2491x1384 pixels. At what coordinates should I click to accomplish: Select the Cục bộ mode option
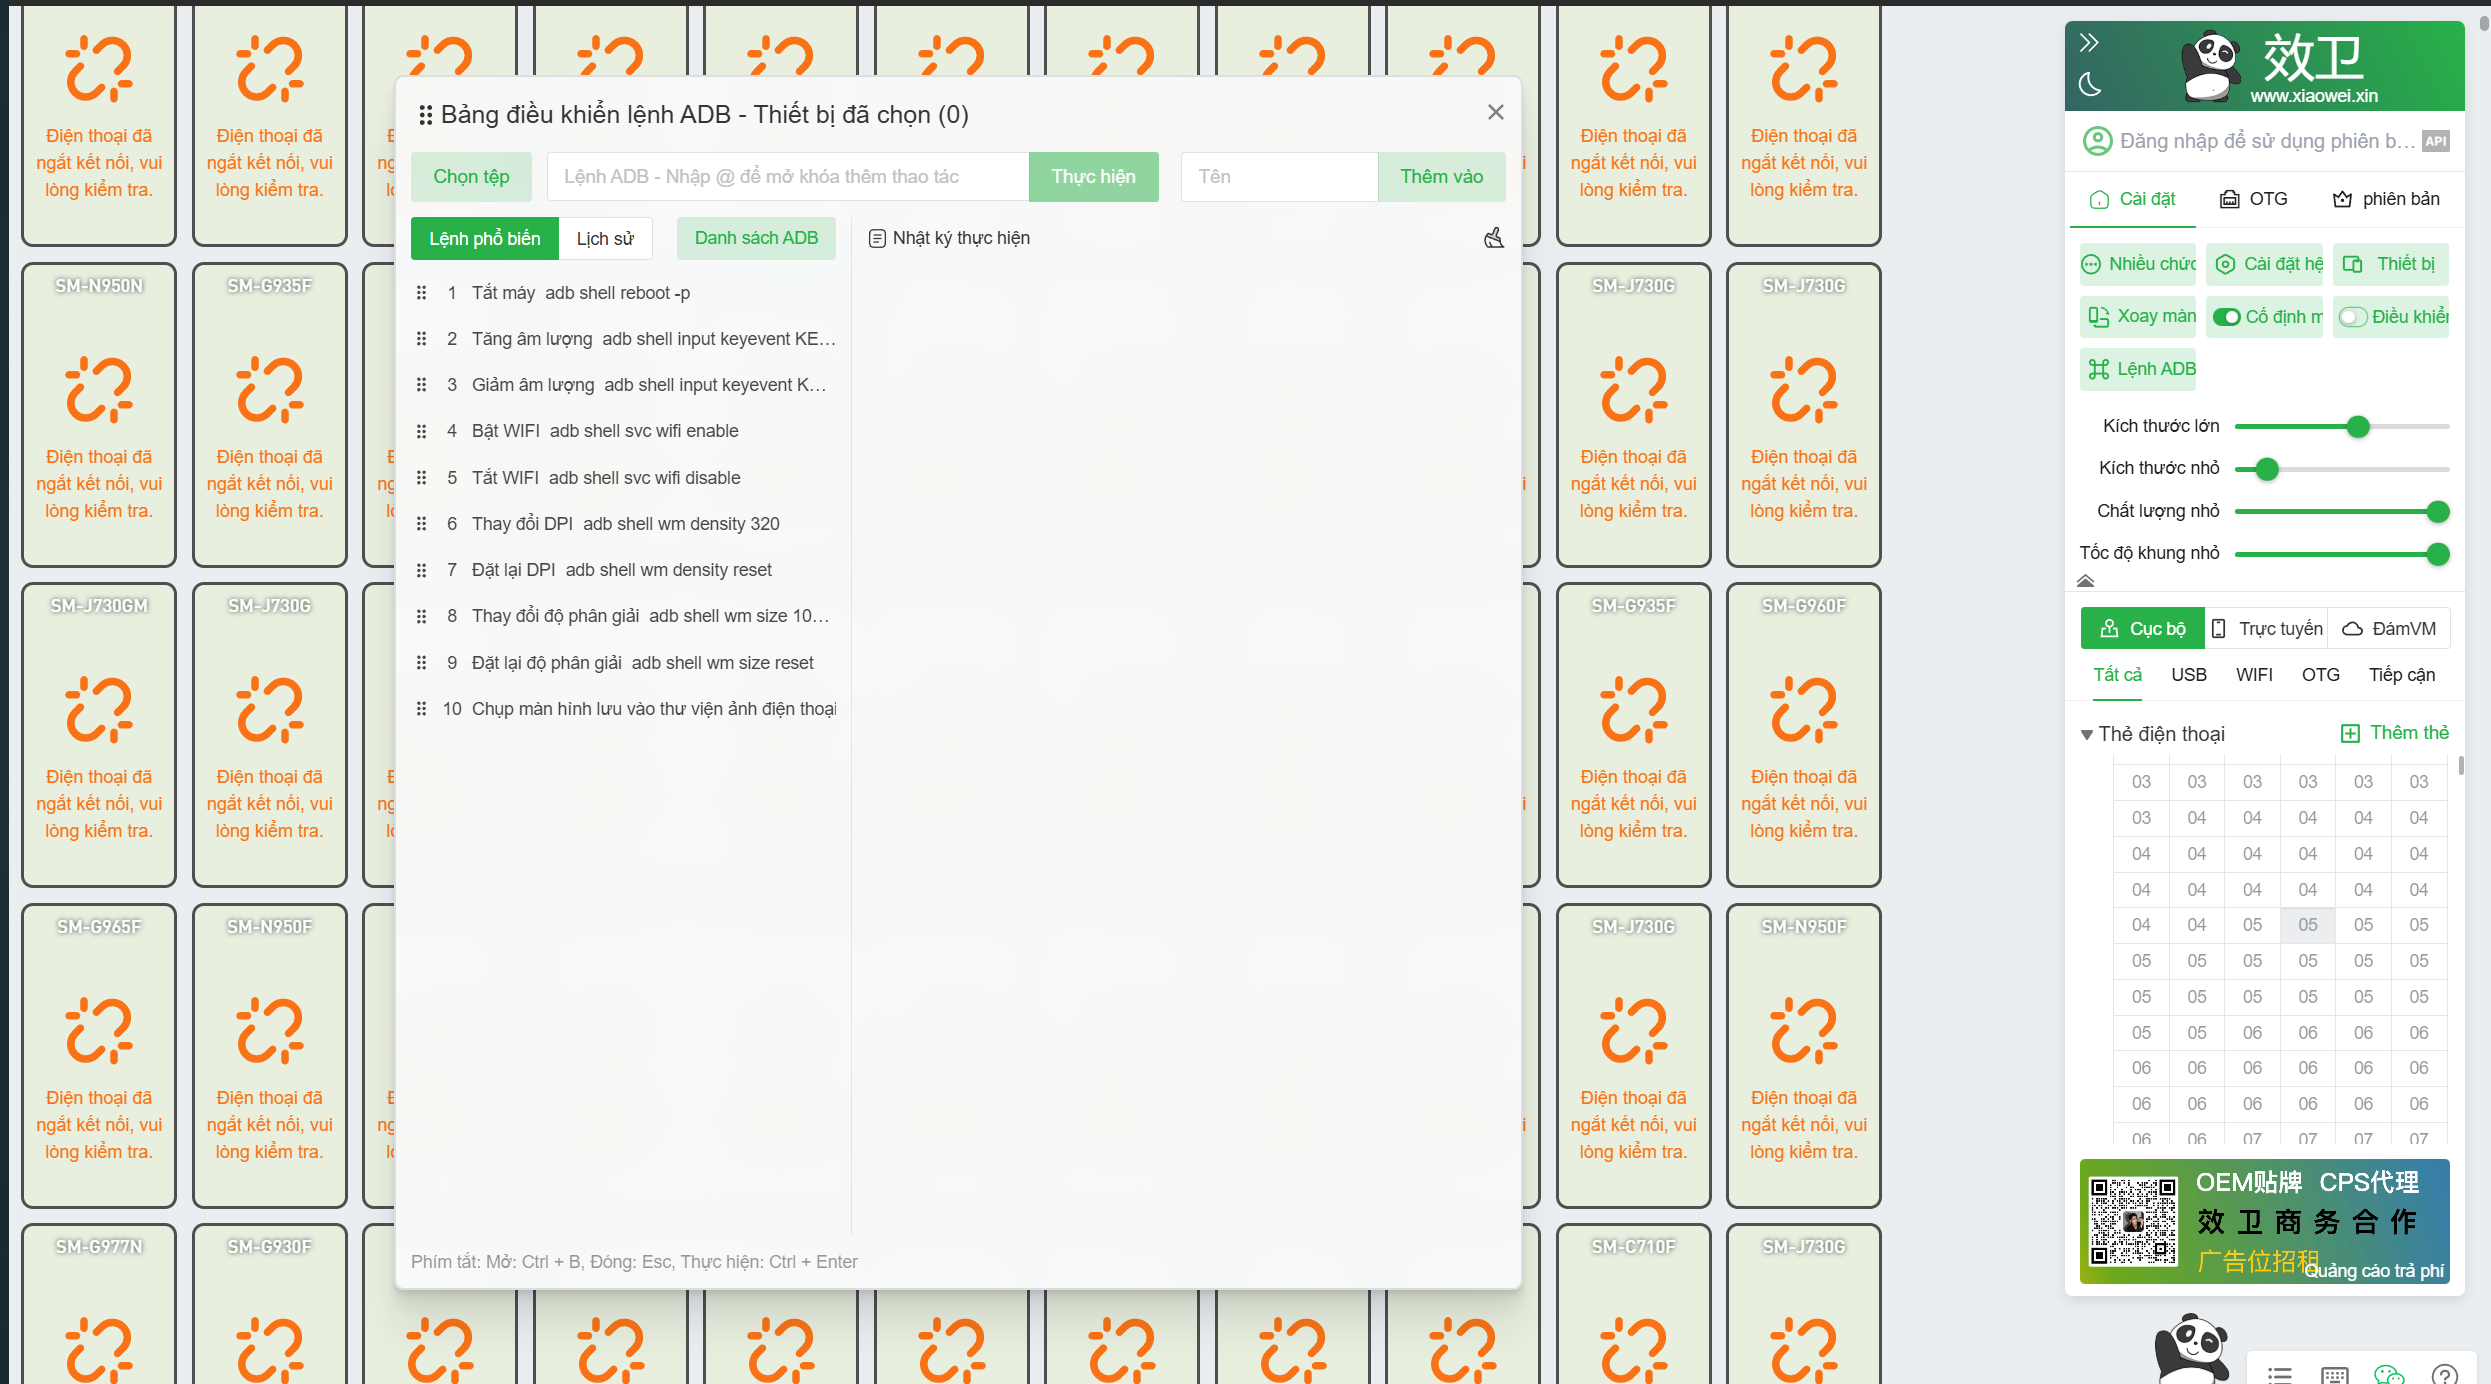click(2142, 629)
